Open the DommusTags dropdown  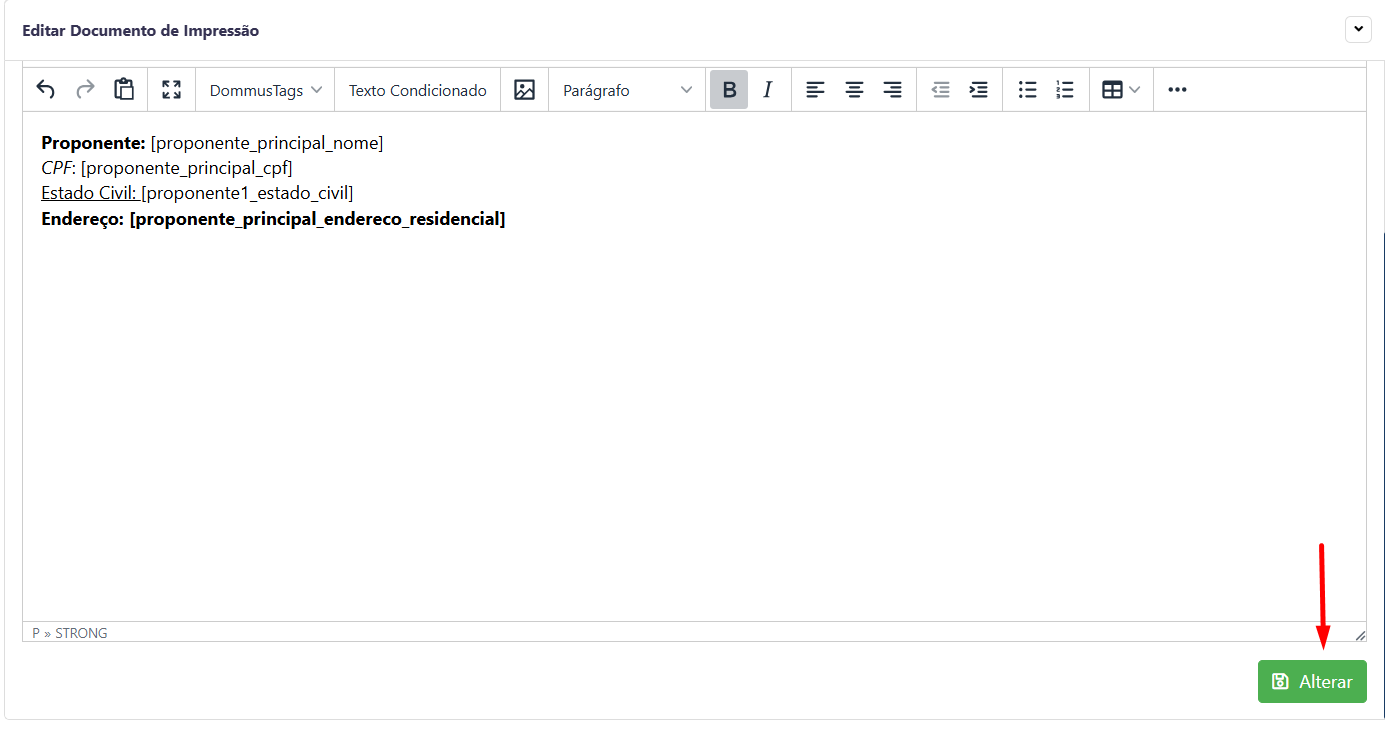265,90
